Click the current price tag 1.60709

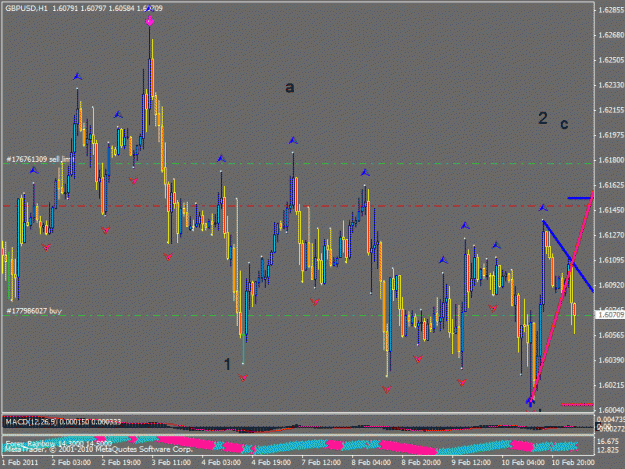610,315
